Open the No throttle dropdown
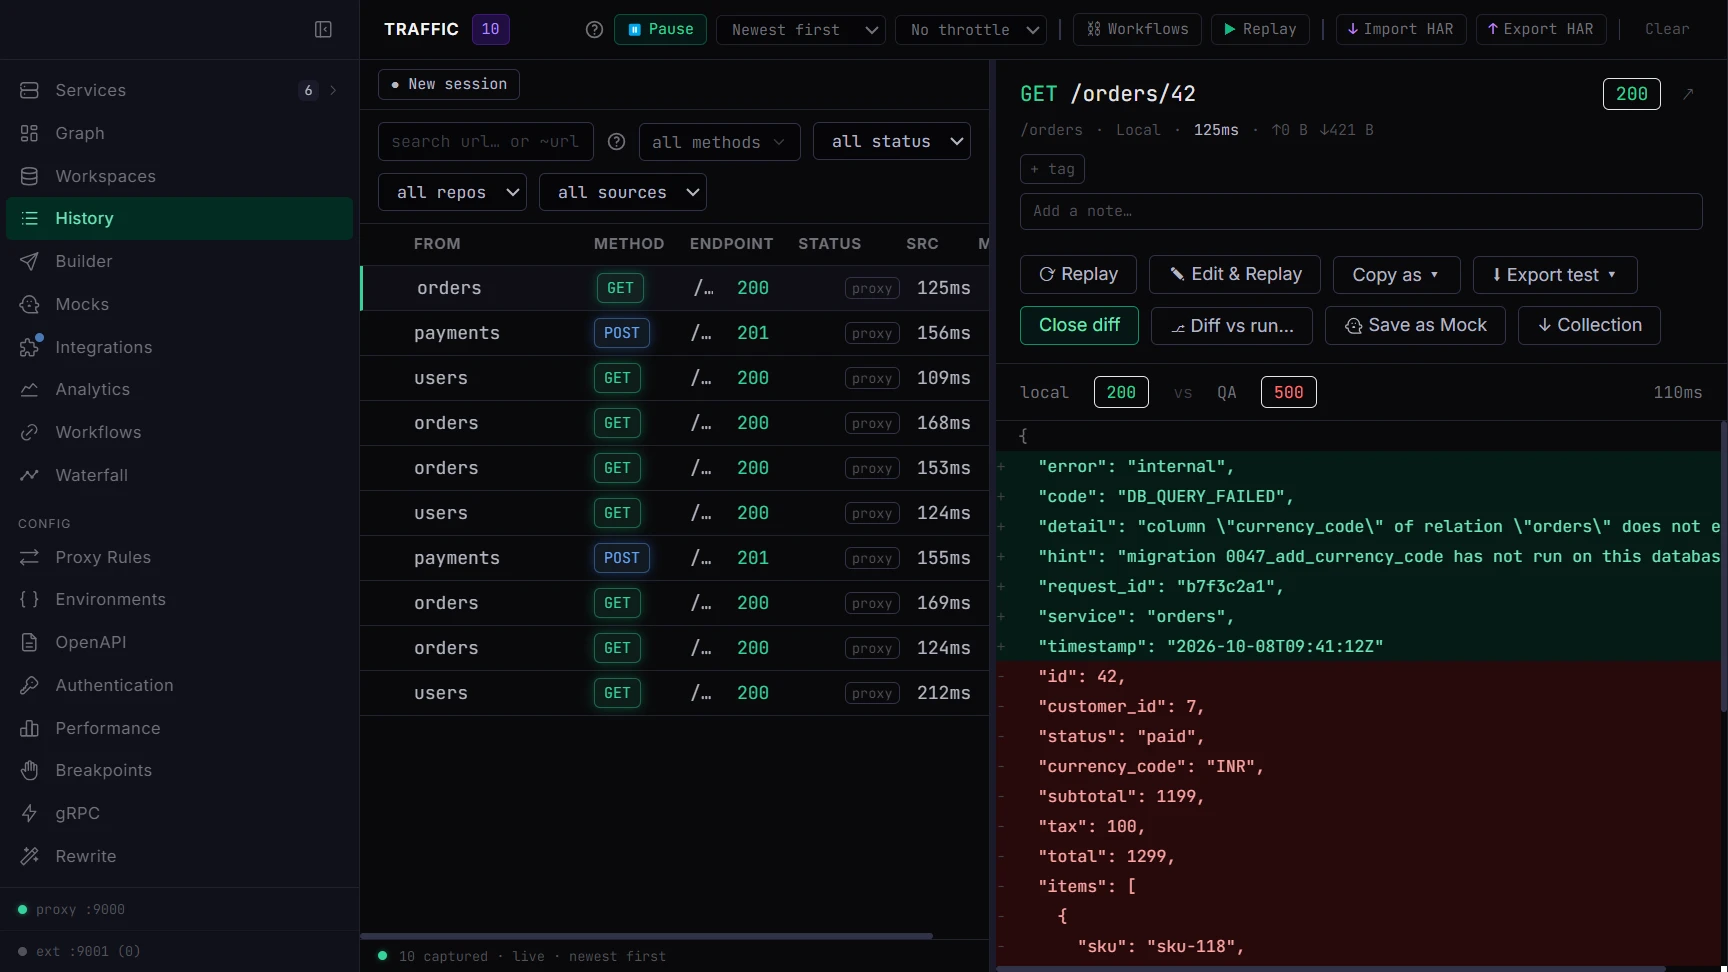 click(x=971, y=30)
